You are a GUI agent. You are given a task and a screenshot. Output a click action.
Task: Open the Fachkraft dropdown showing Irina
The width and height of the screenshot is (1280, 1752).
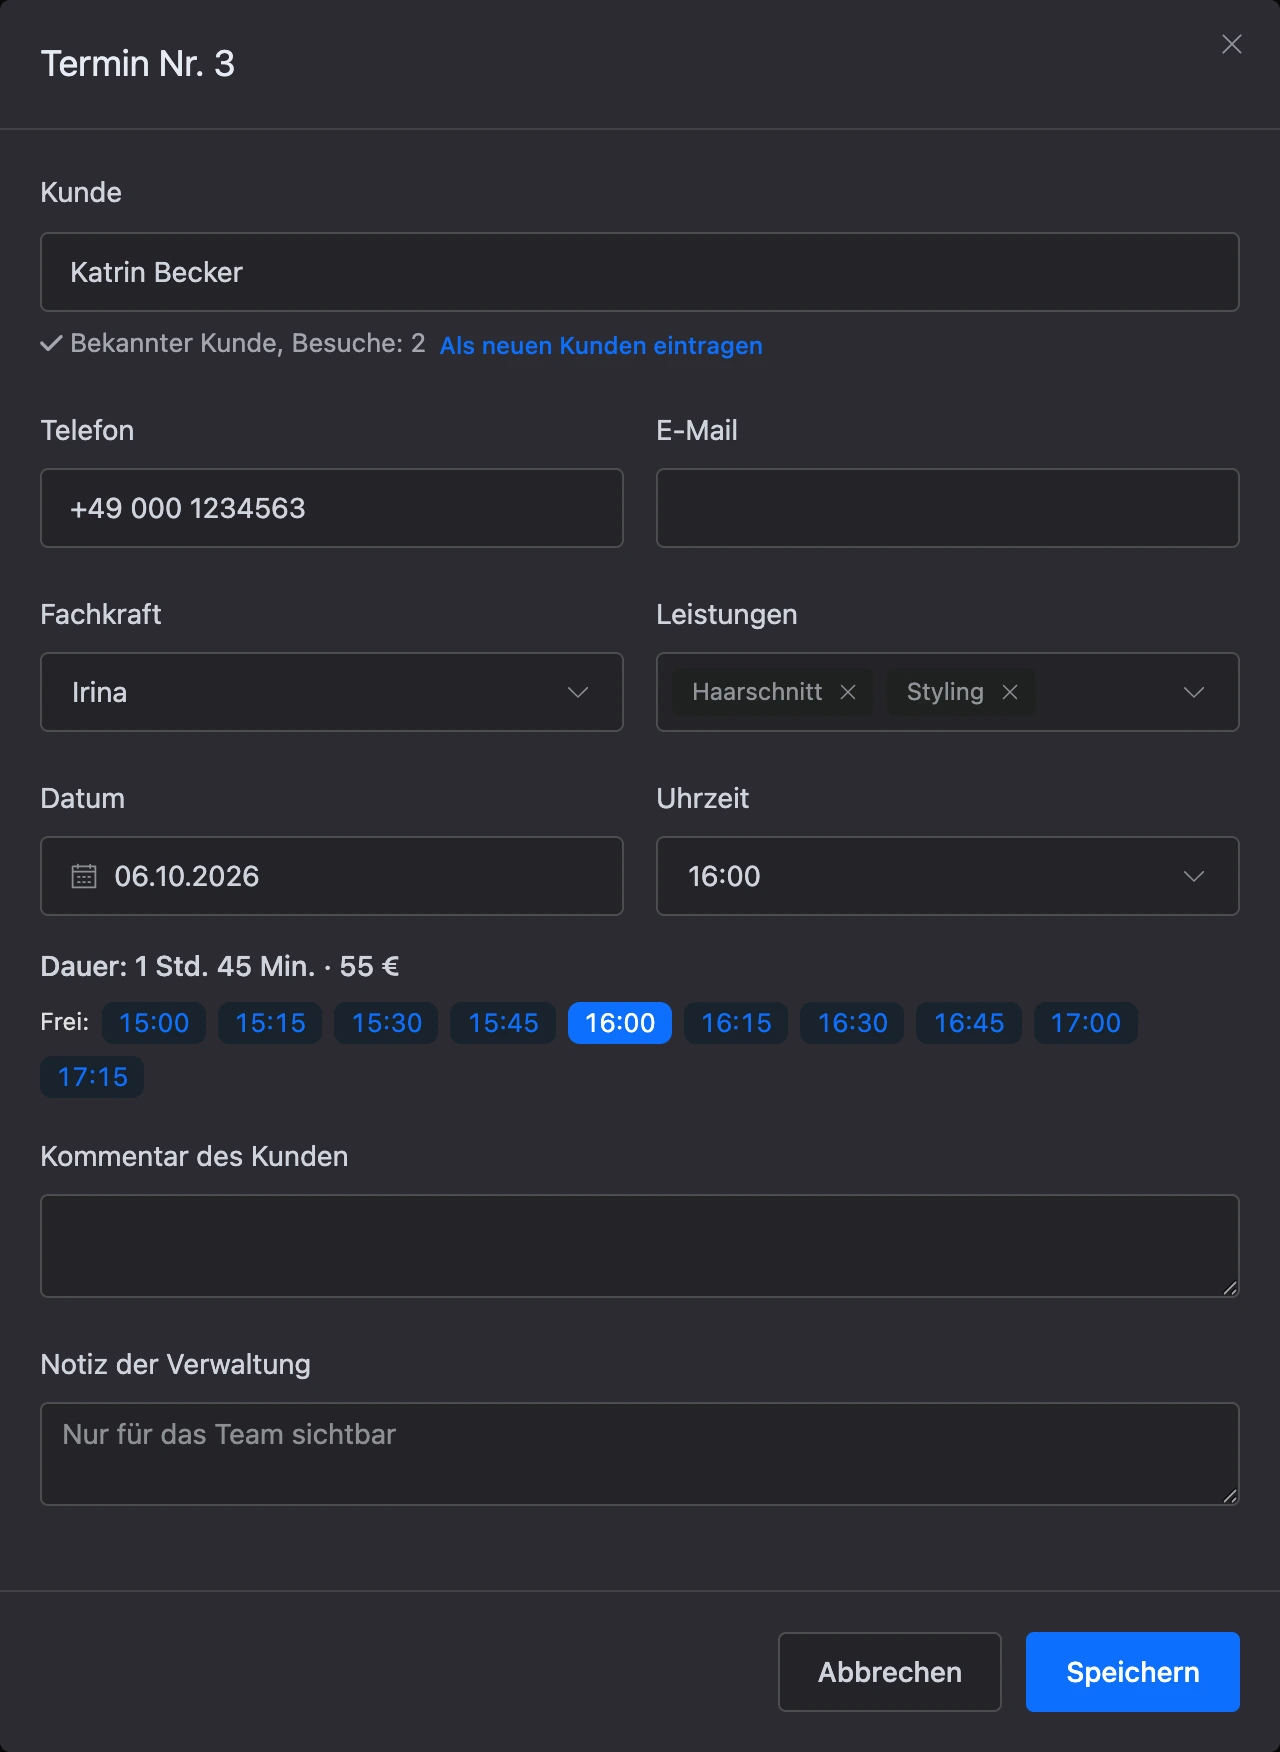coord(332,692)
